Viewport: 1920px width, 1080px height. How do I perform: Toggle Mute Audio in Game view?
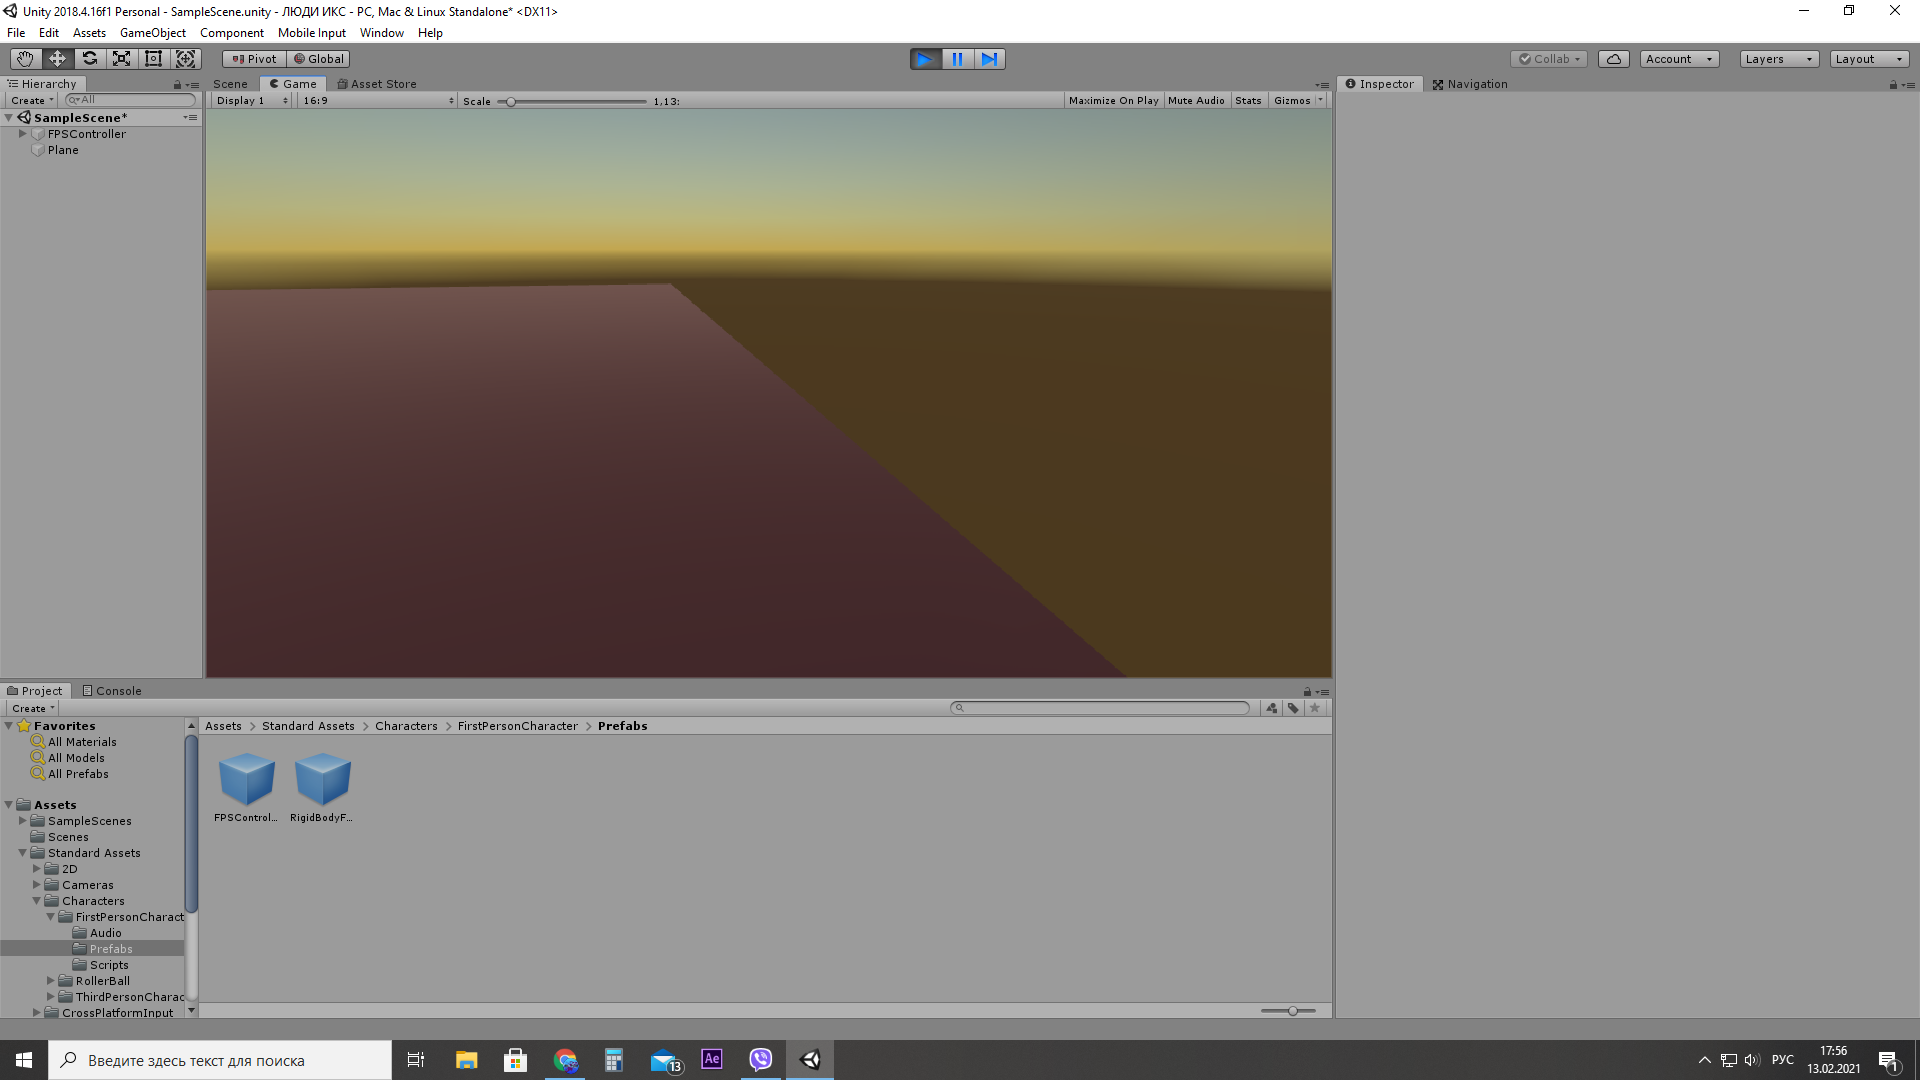(1196, 101)
